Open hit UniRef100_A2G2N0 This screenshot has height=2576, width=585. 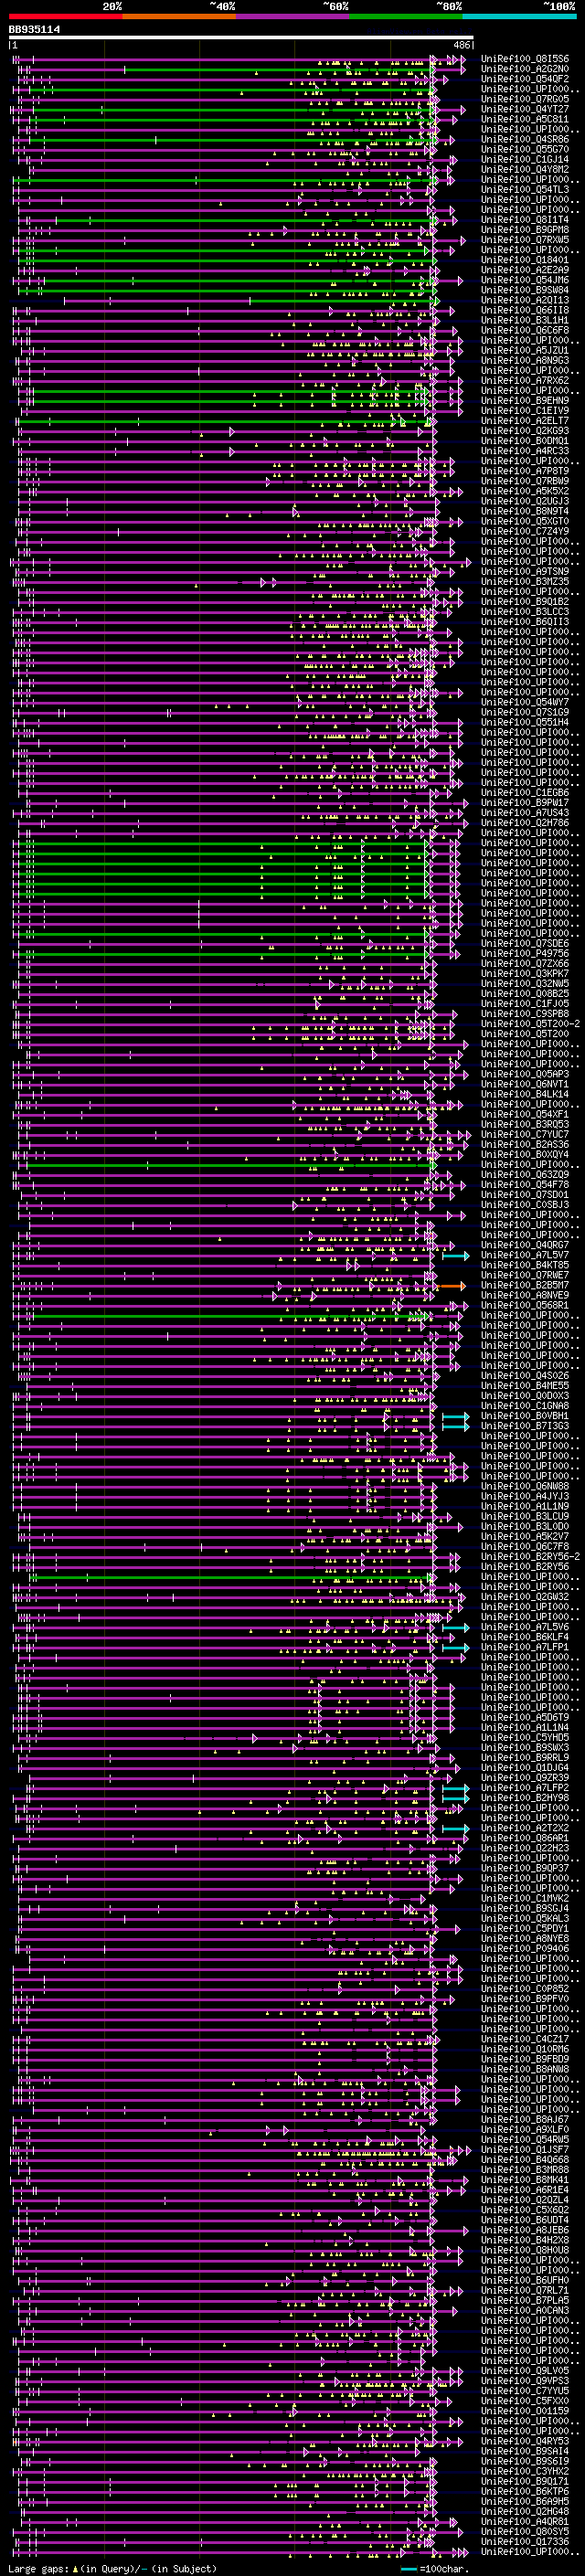[x=524, y=69]
